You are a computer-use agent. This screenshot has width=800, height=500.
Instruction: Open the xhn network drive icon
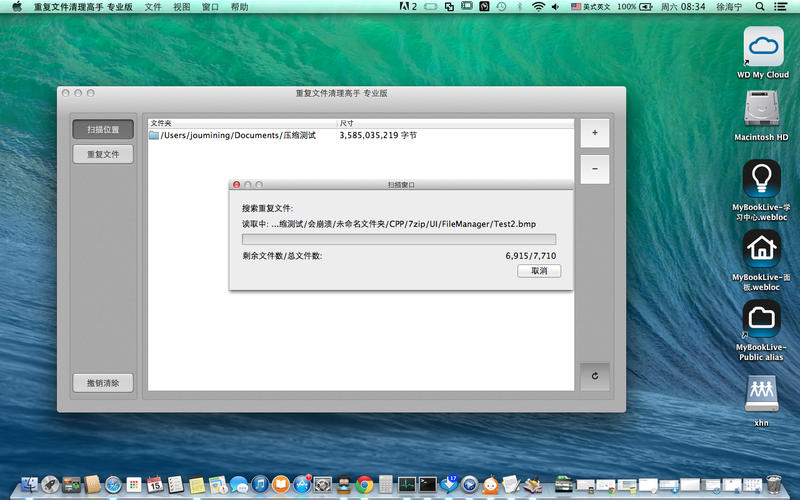click(x=762, y=393)
